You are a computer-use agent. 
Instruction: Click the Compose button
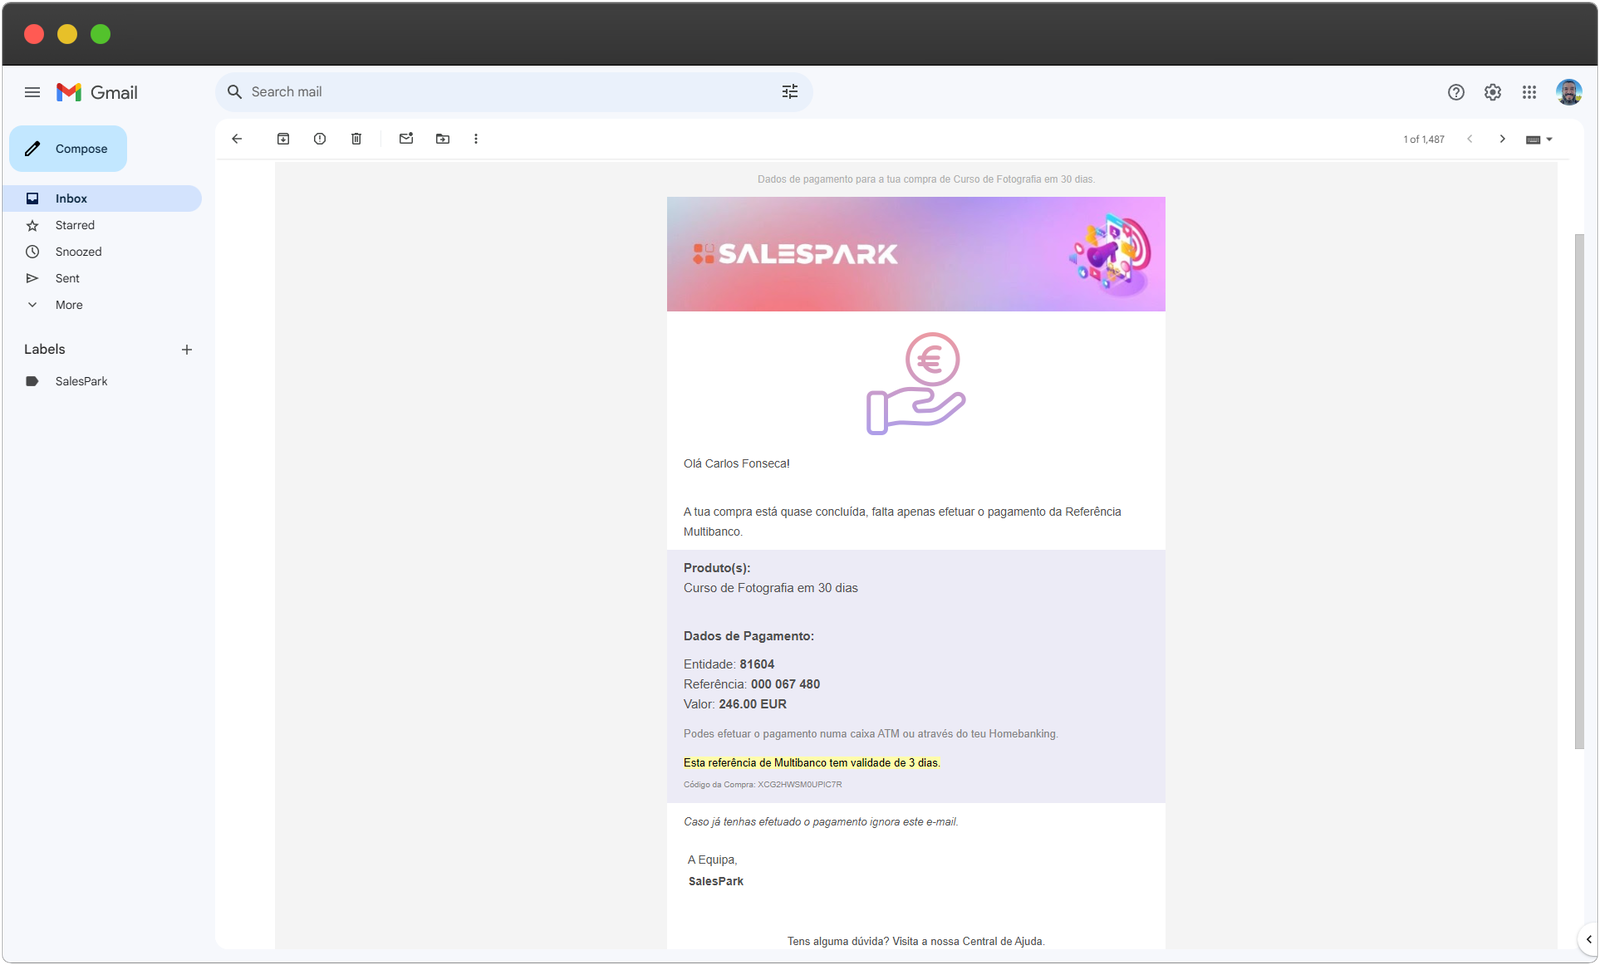click(x=68, y=149)
